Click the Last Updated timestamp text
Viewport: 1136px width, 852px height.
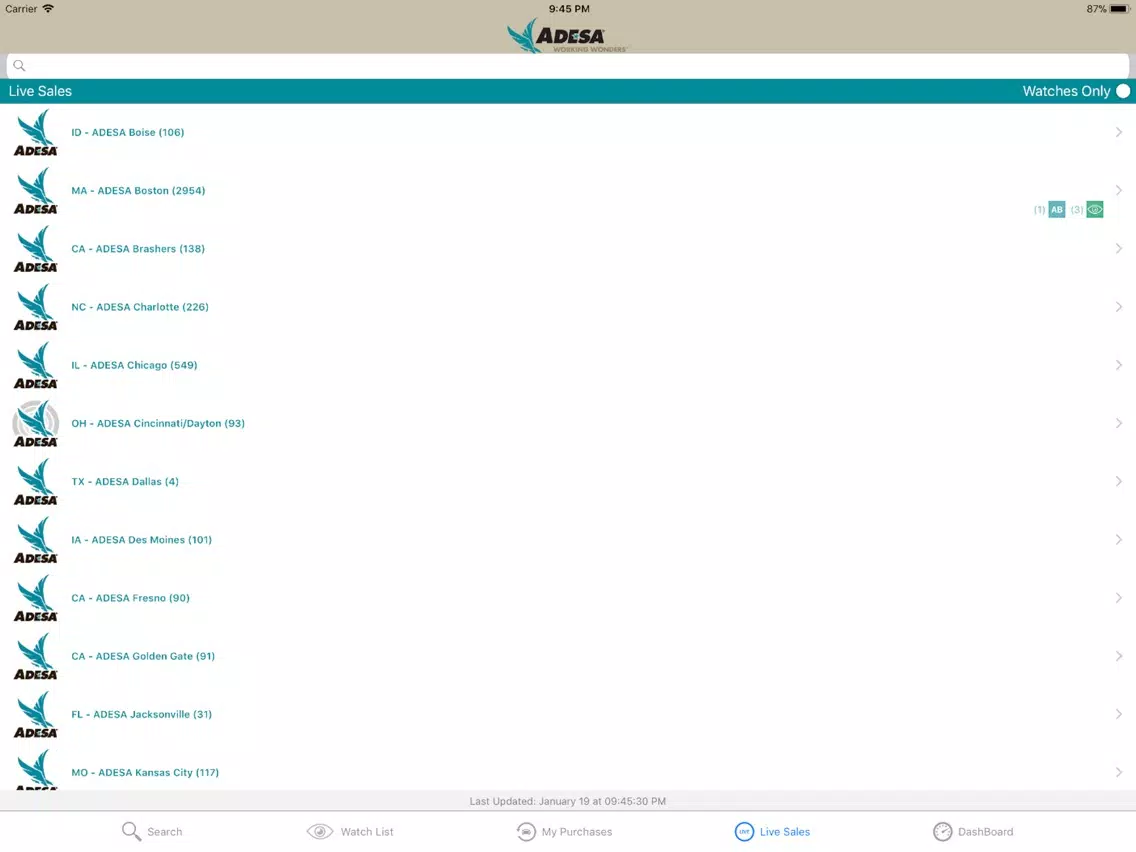pyautogui.click(x=567, y=801)
